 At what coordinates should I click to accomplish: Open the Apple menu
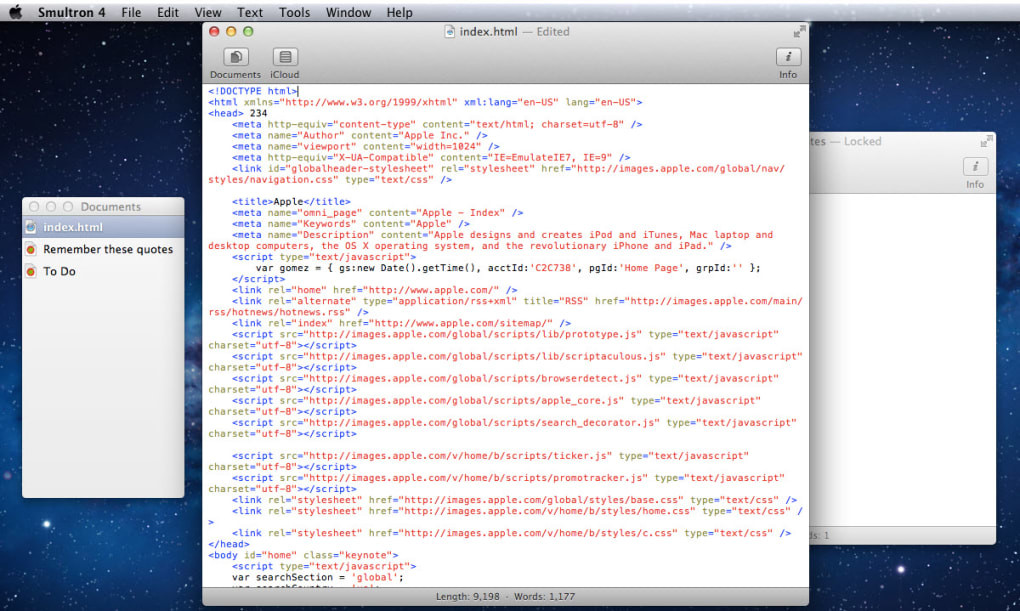click(x=16, y=12)
